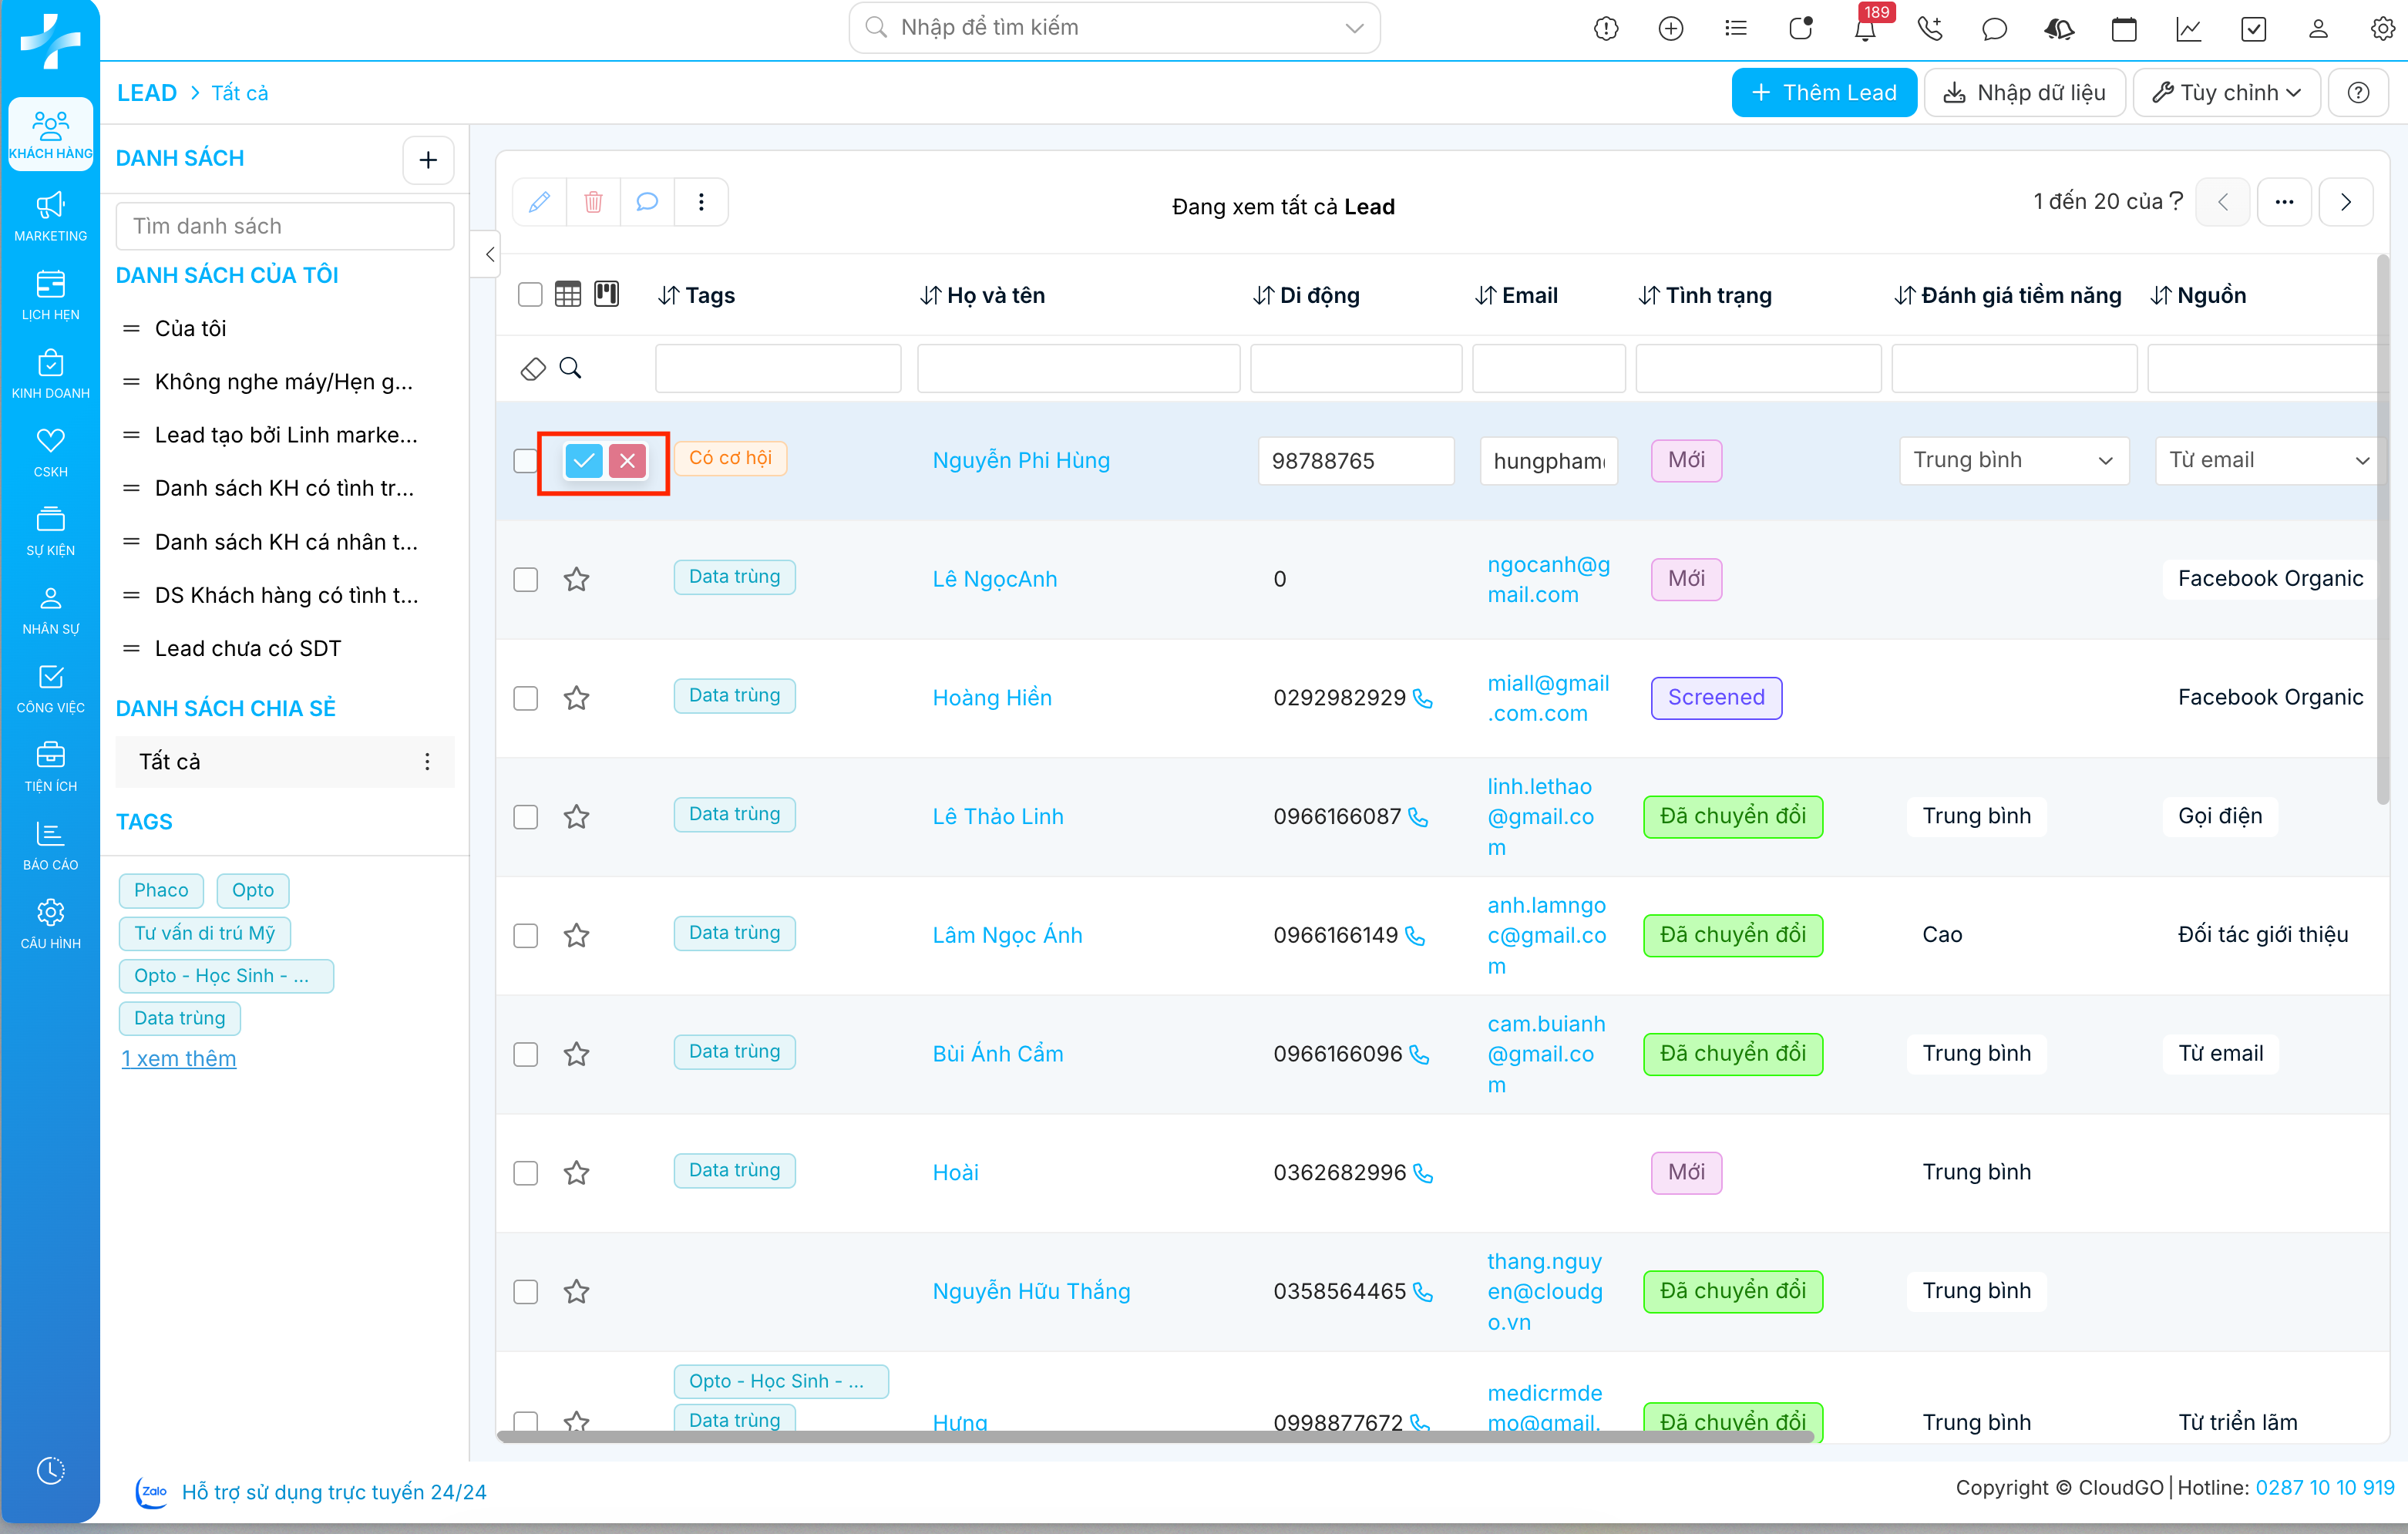Click the blue checkmark save icon

point(583,461)
